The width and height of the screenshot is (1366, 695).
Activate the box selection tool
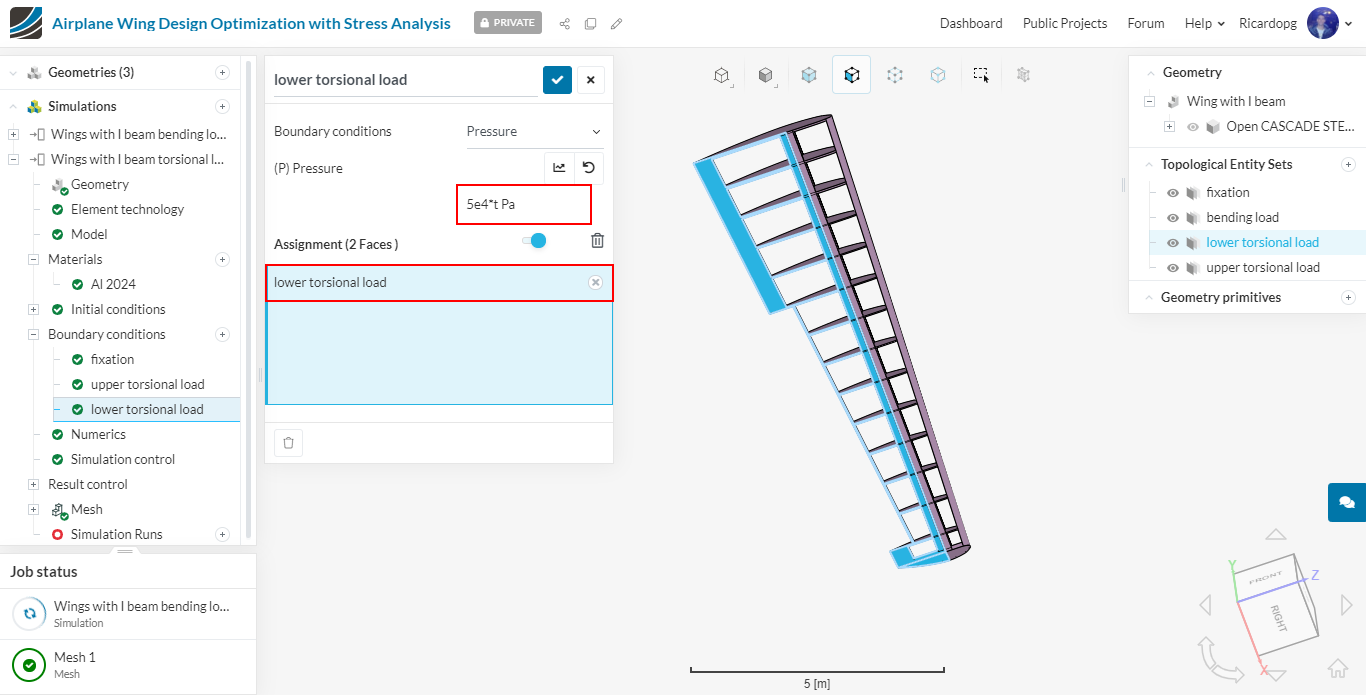(981, 75)
